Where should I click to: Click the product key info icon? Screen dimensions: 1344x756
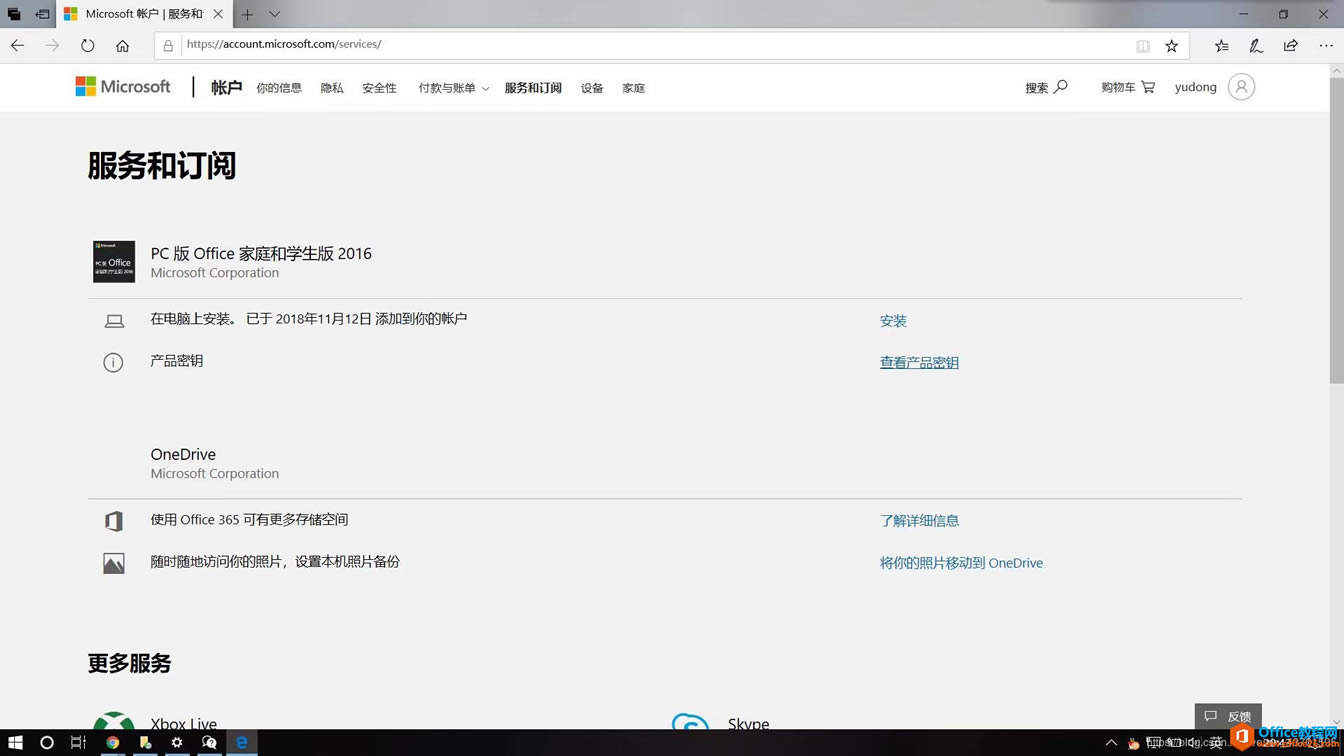coord(113,363)
